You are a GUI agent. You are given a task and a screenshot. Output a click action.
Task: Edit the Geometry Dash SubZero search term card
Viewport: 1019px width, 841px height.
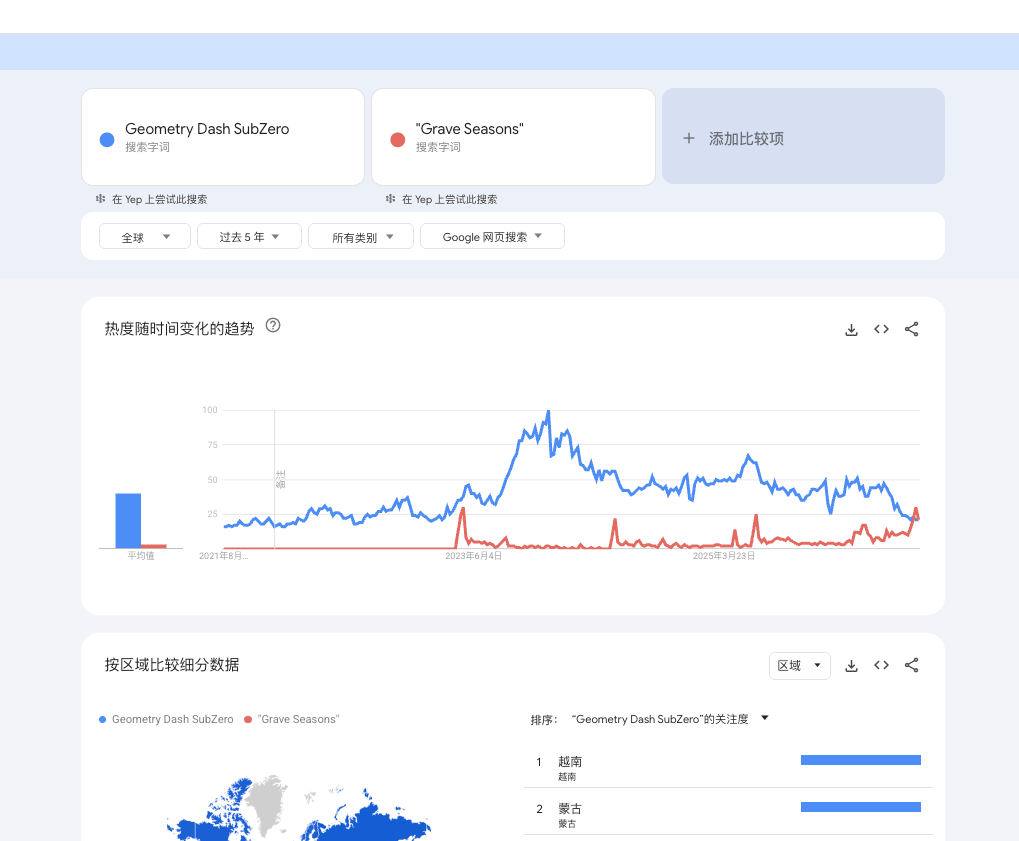tap(223, 137)
